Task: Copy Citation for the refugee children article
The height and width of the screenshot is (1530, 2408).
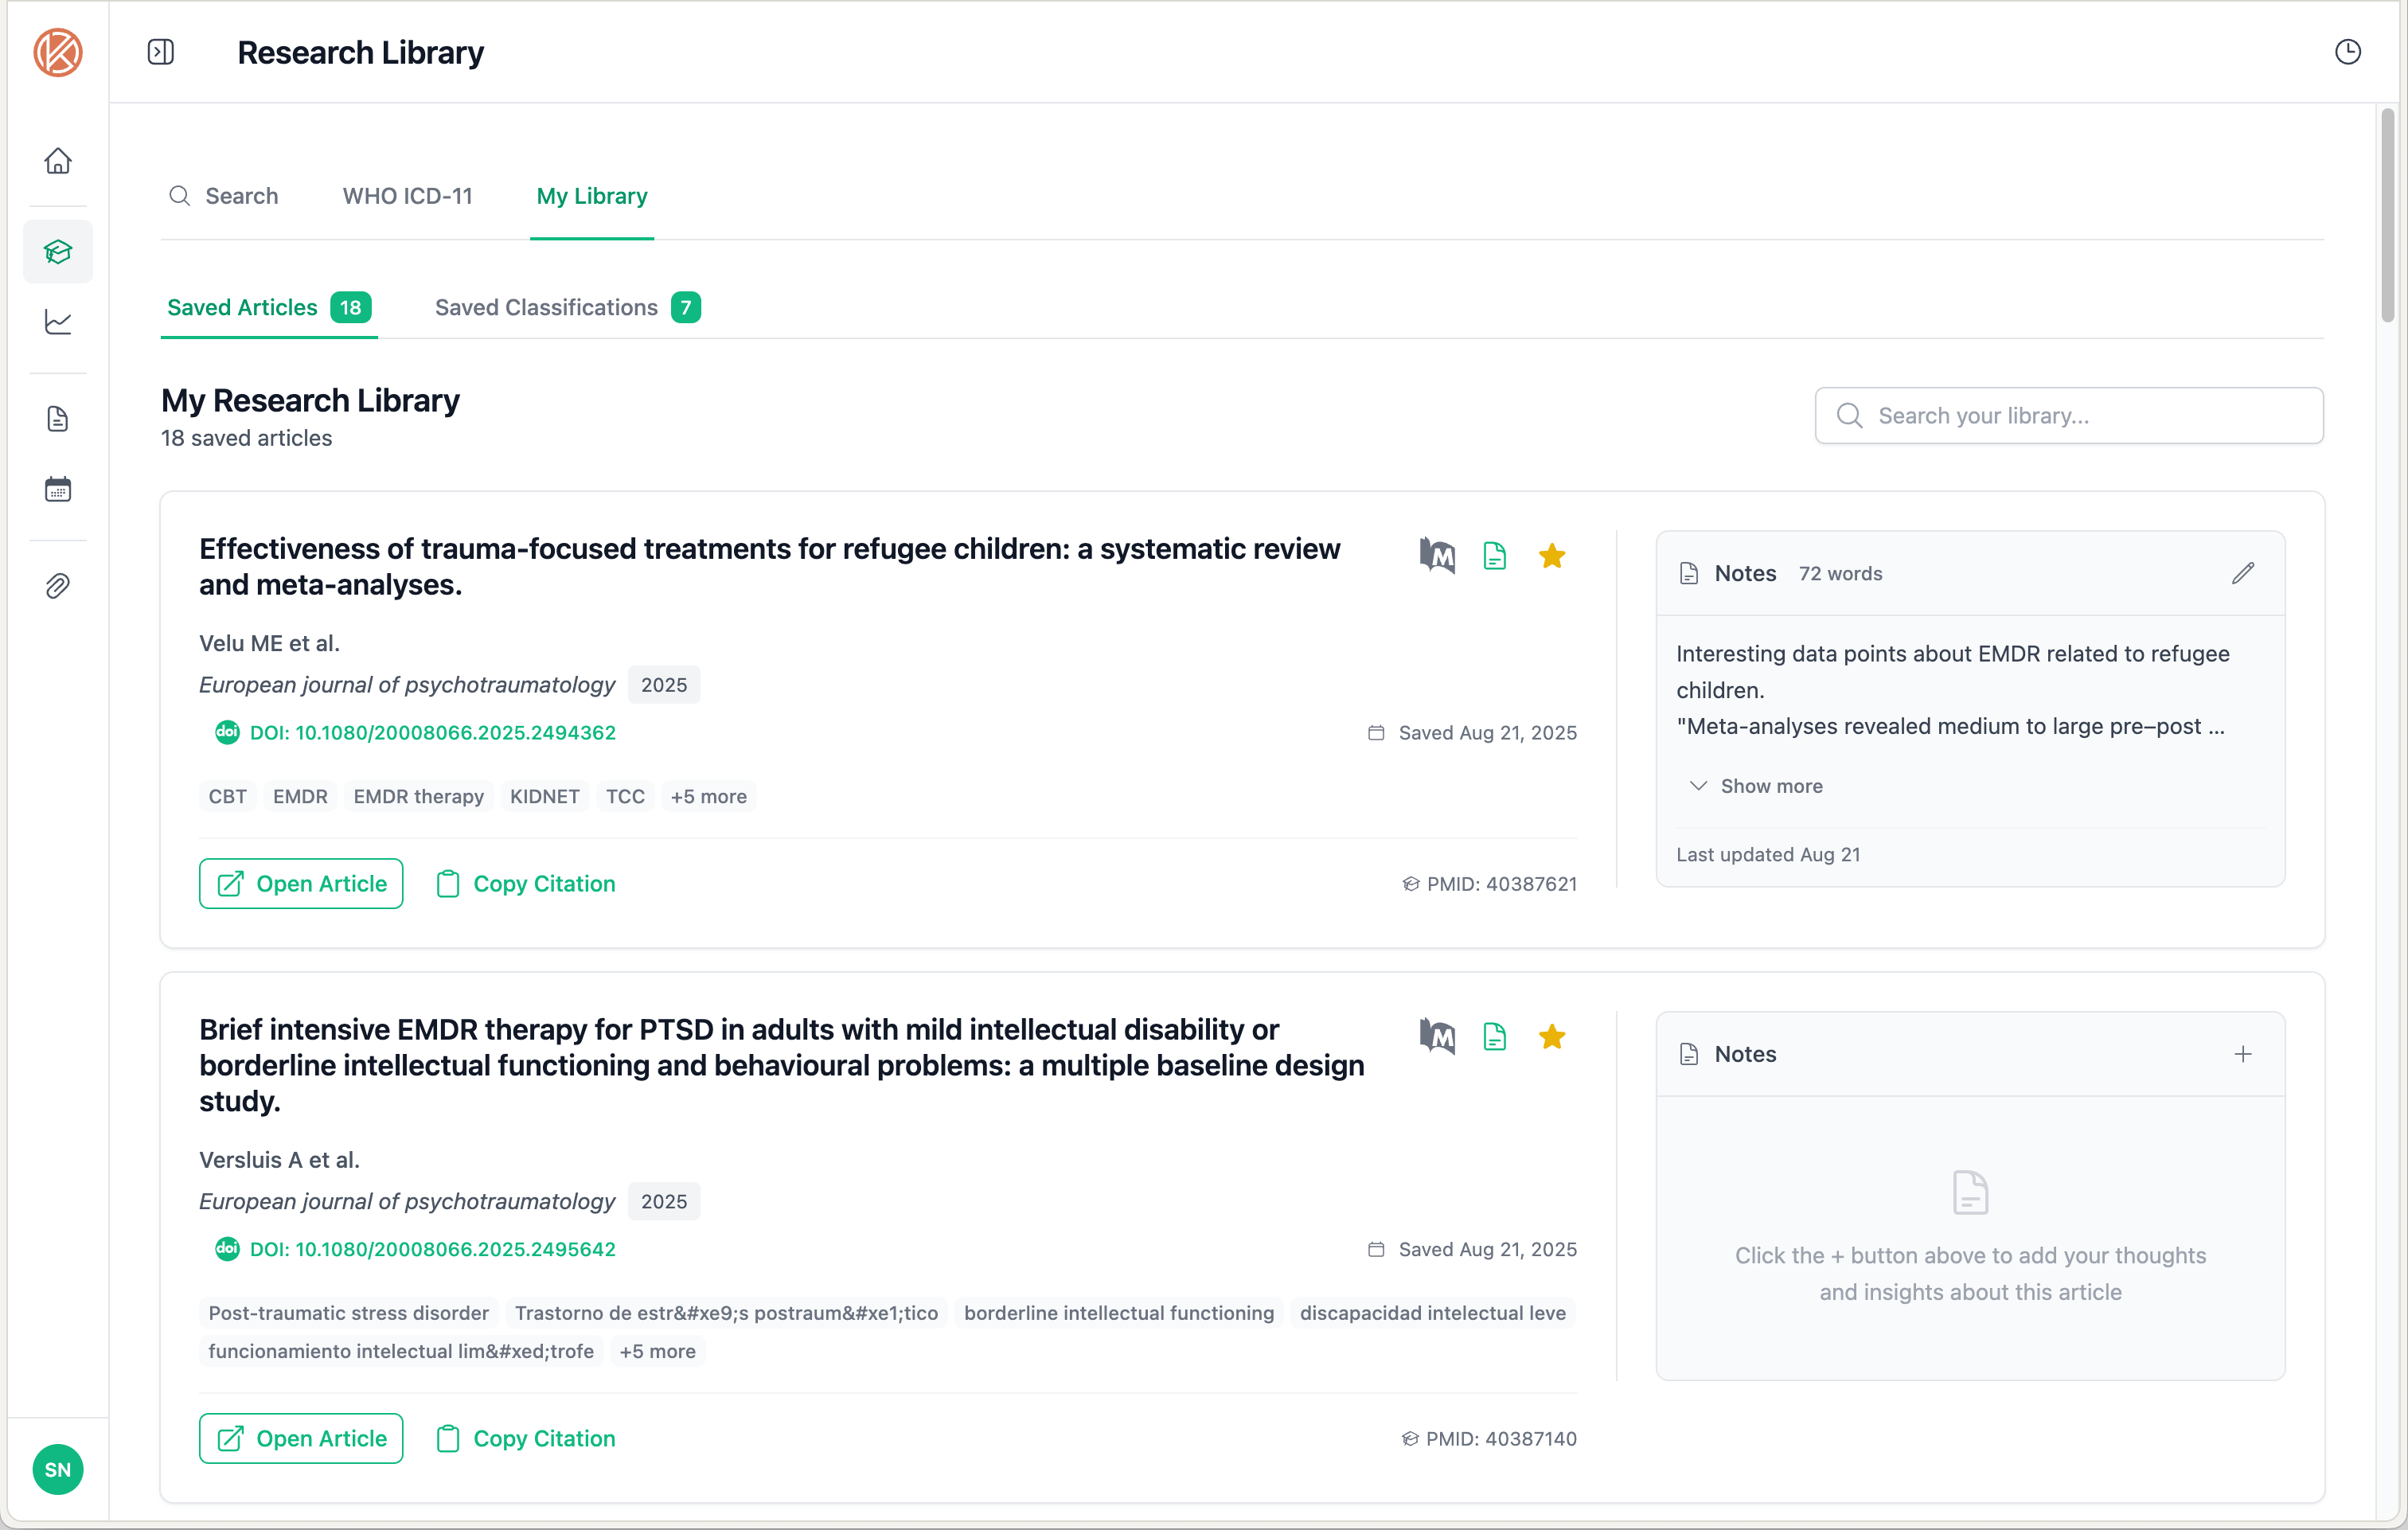Action: click(525, 883)
